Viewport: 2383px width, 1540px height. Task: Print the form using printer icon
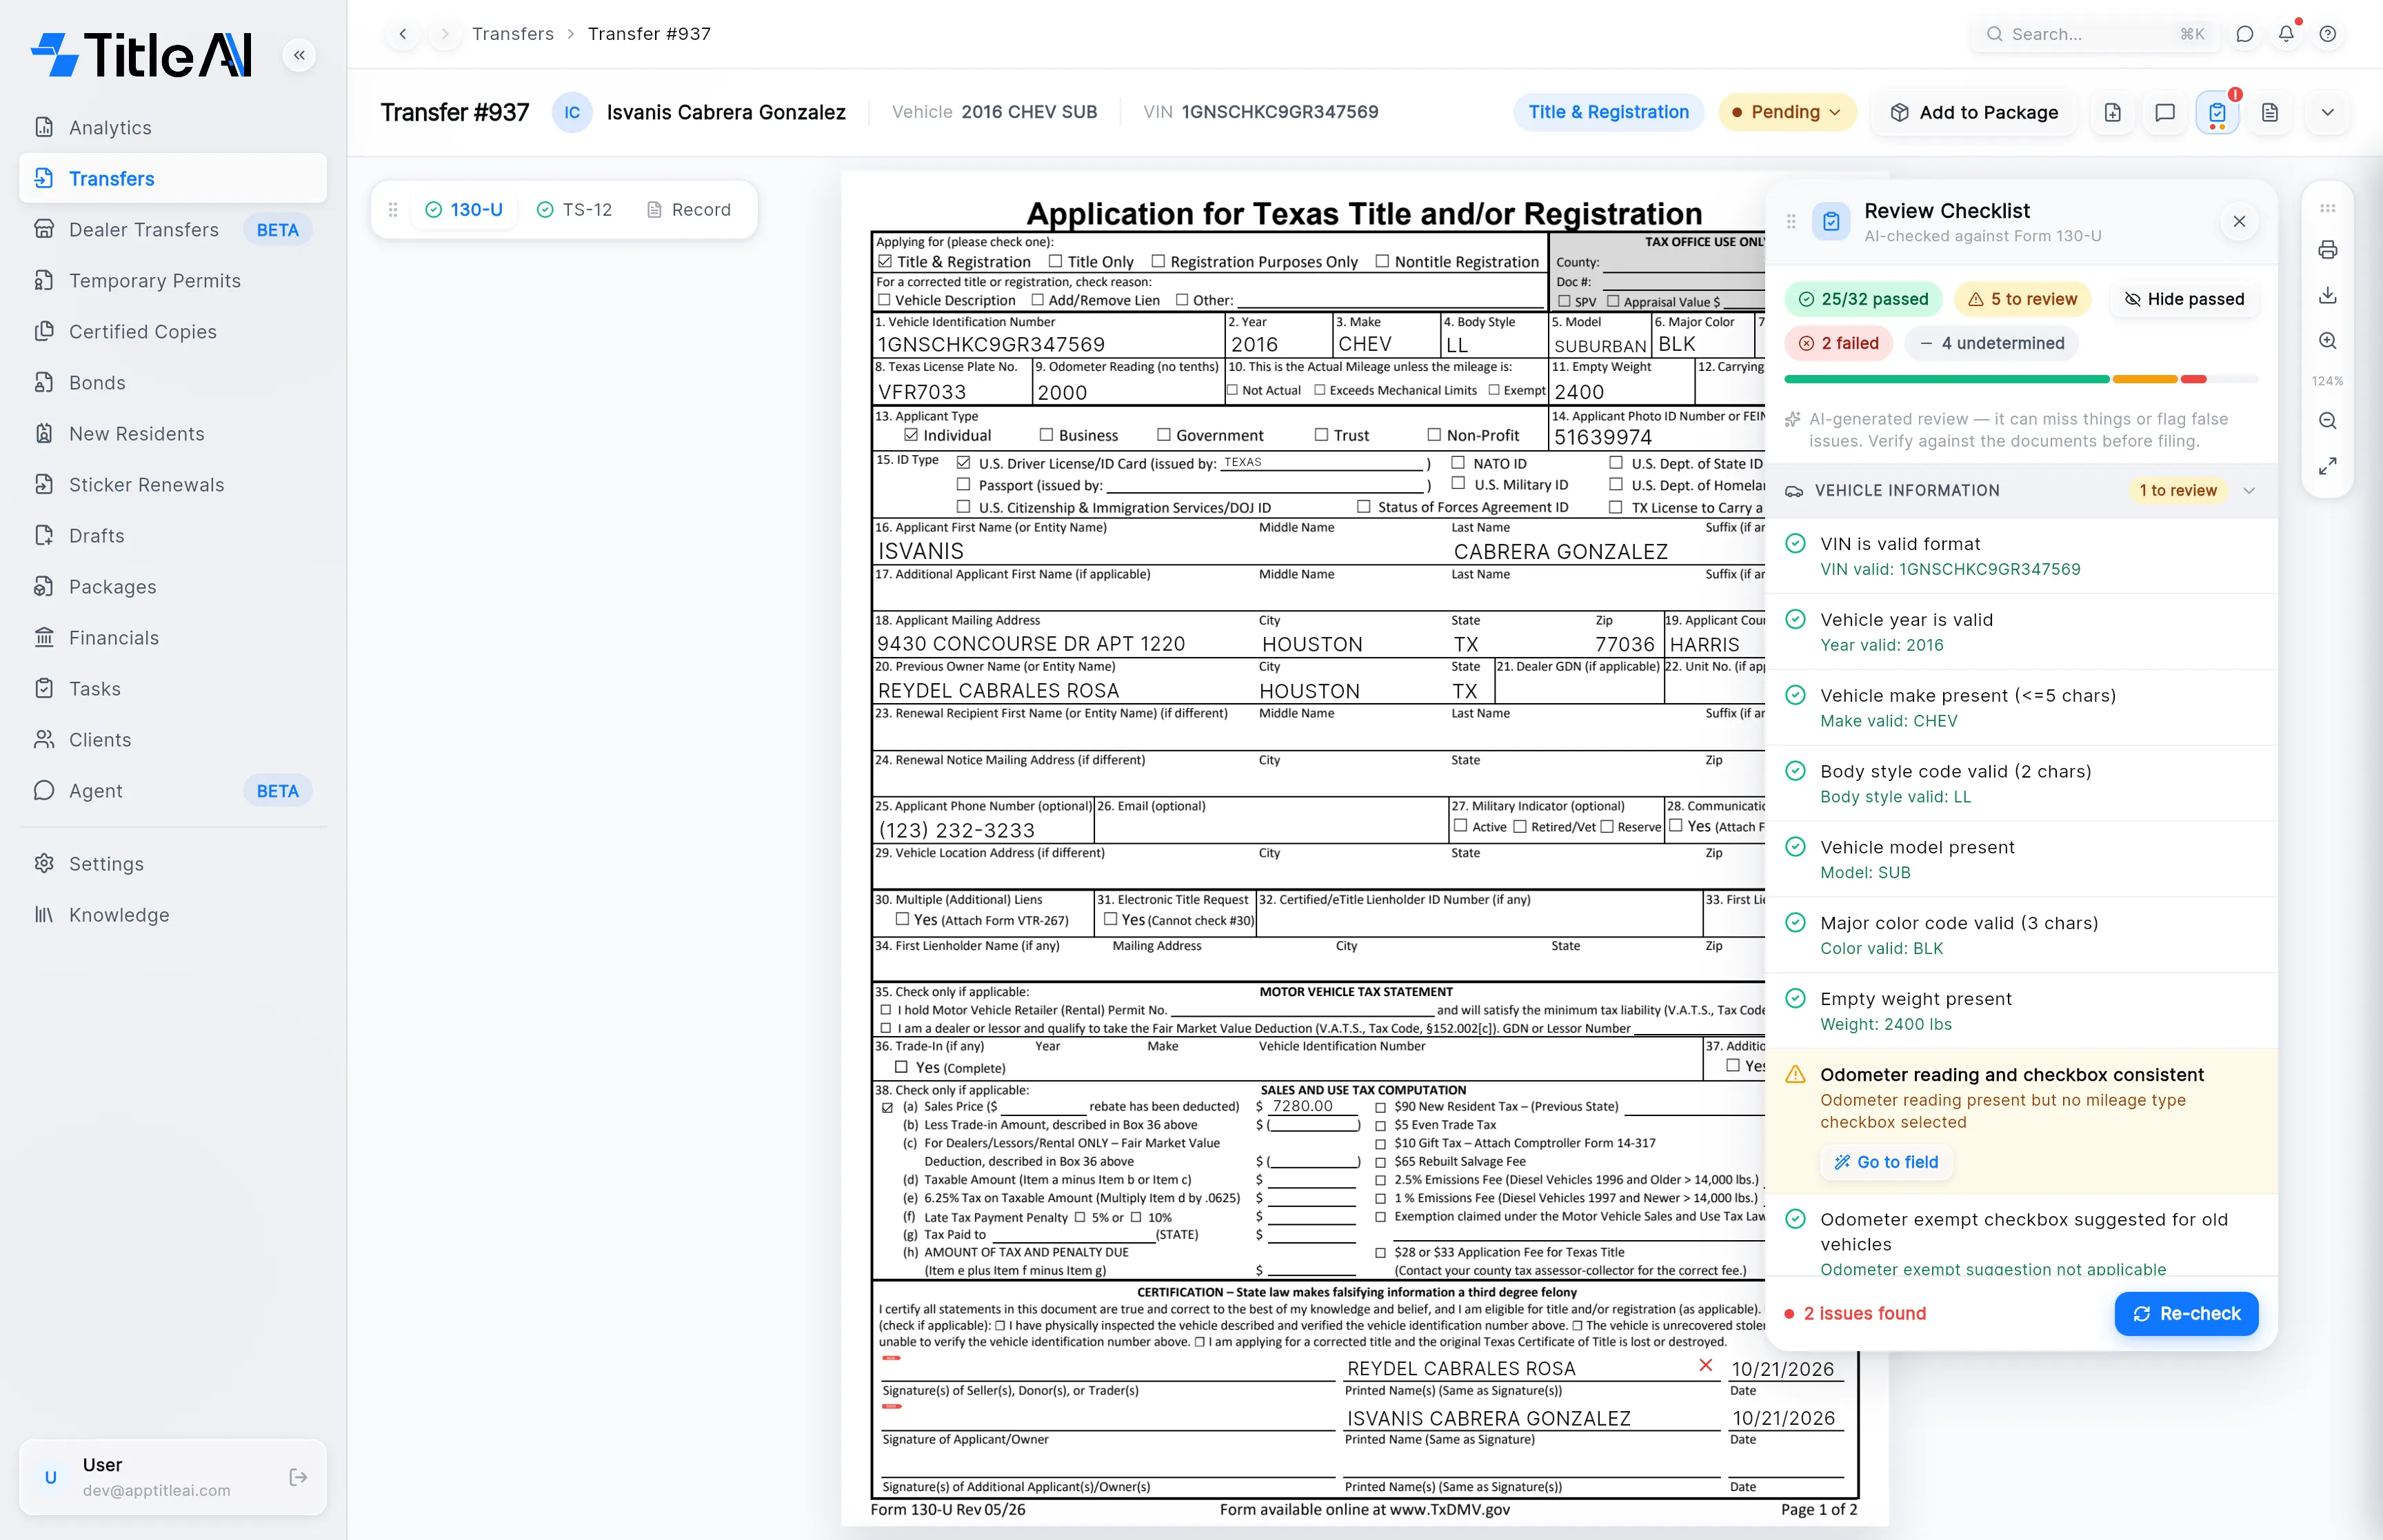[x=2328, y=250]
